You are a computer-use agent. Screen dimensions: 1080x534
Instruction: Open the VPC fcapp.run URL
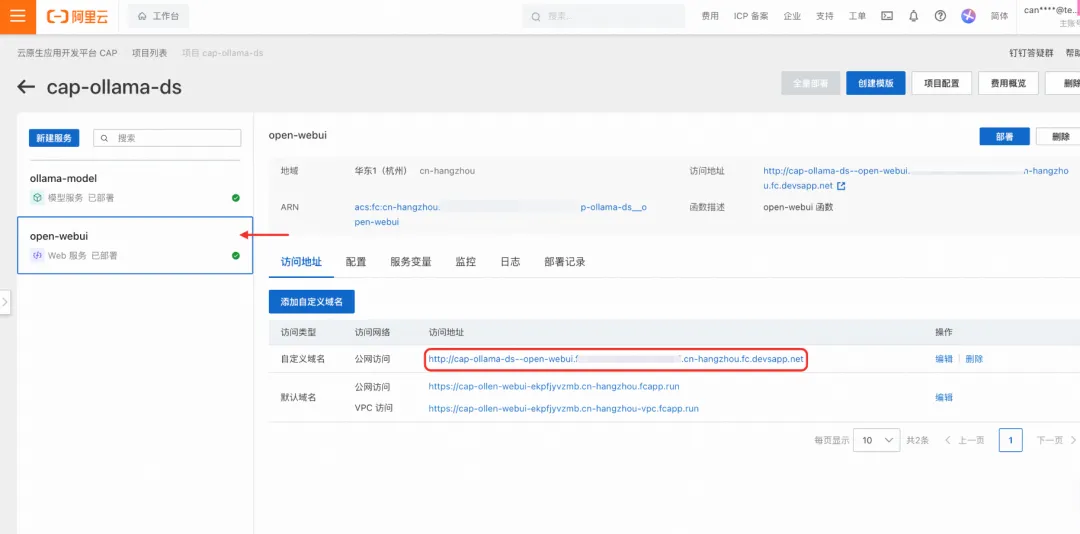click(563, 409)
